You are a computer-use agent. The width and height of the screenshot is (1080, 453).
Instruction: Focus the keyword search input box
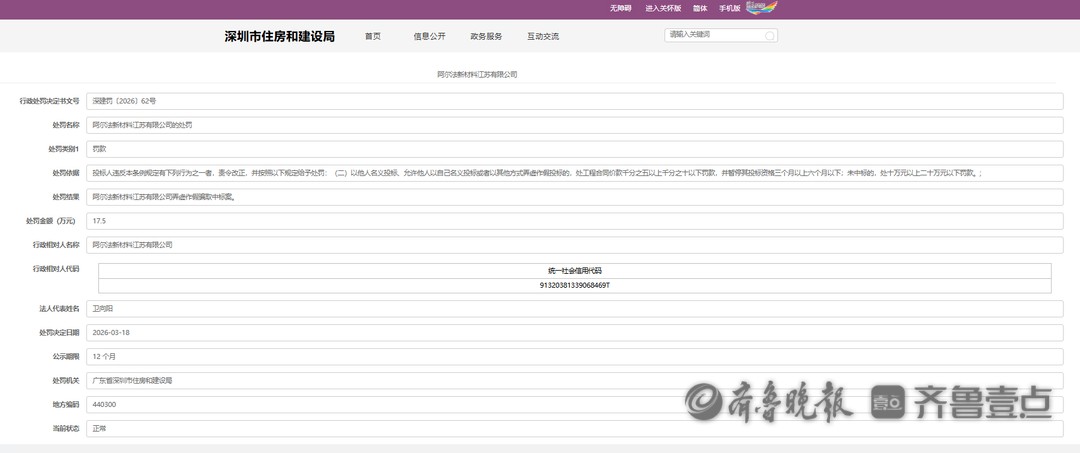coord(714,36)
